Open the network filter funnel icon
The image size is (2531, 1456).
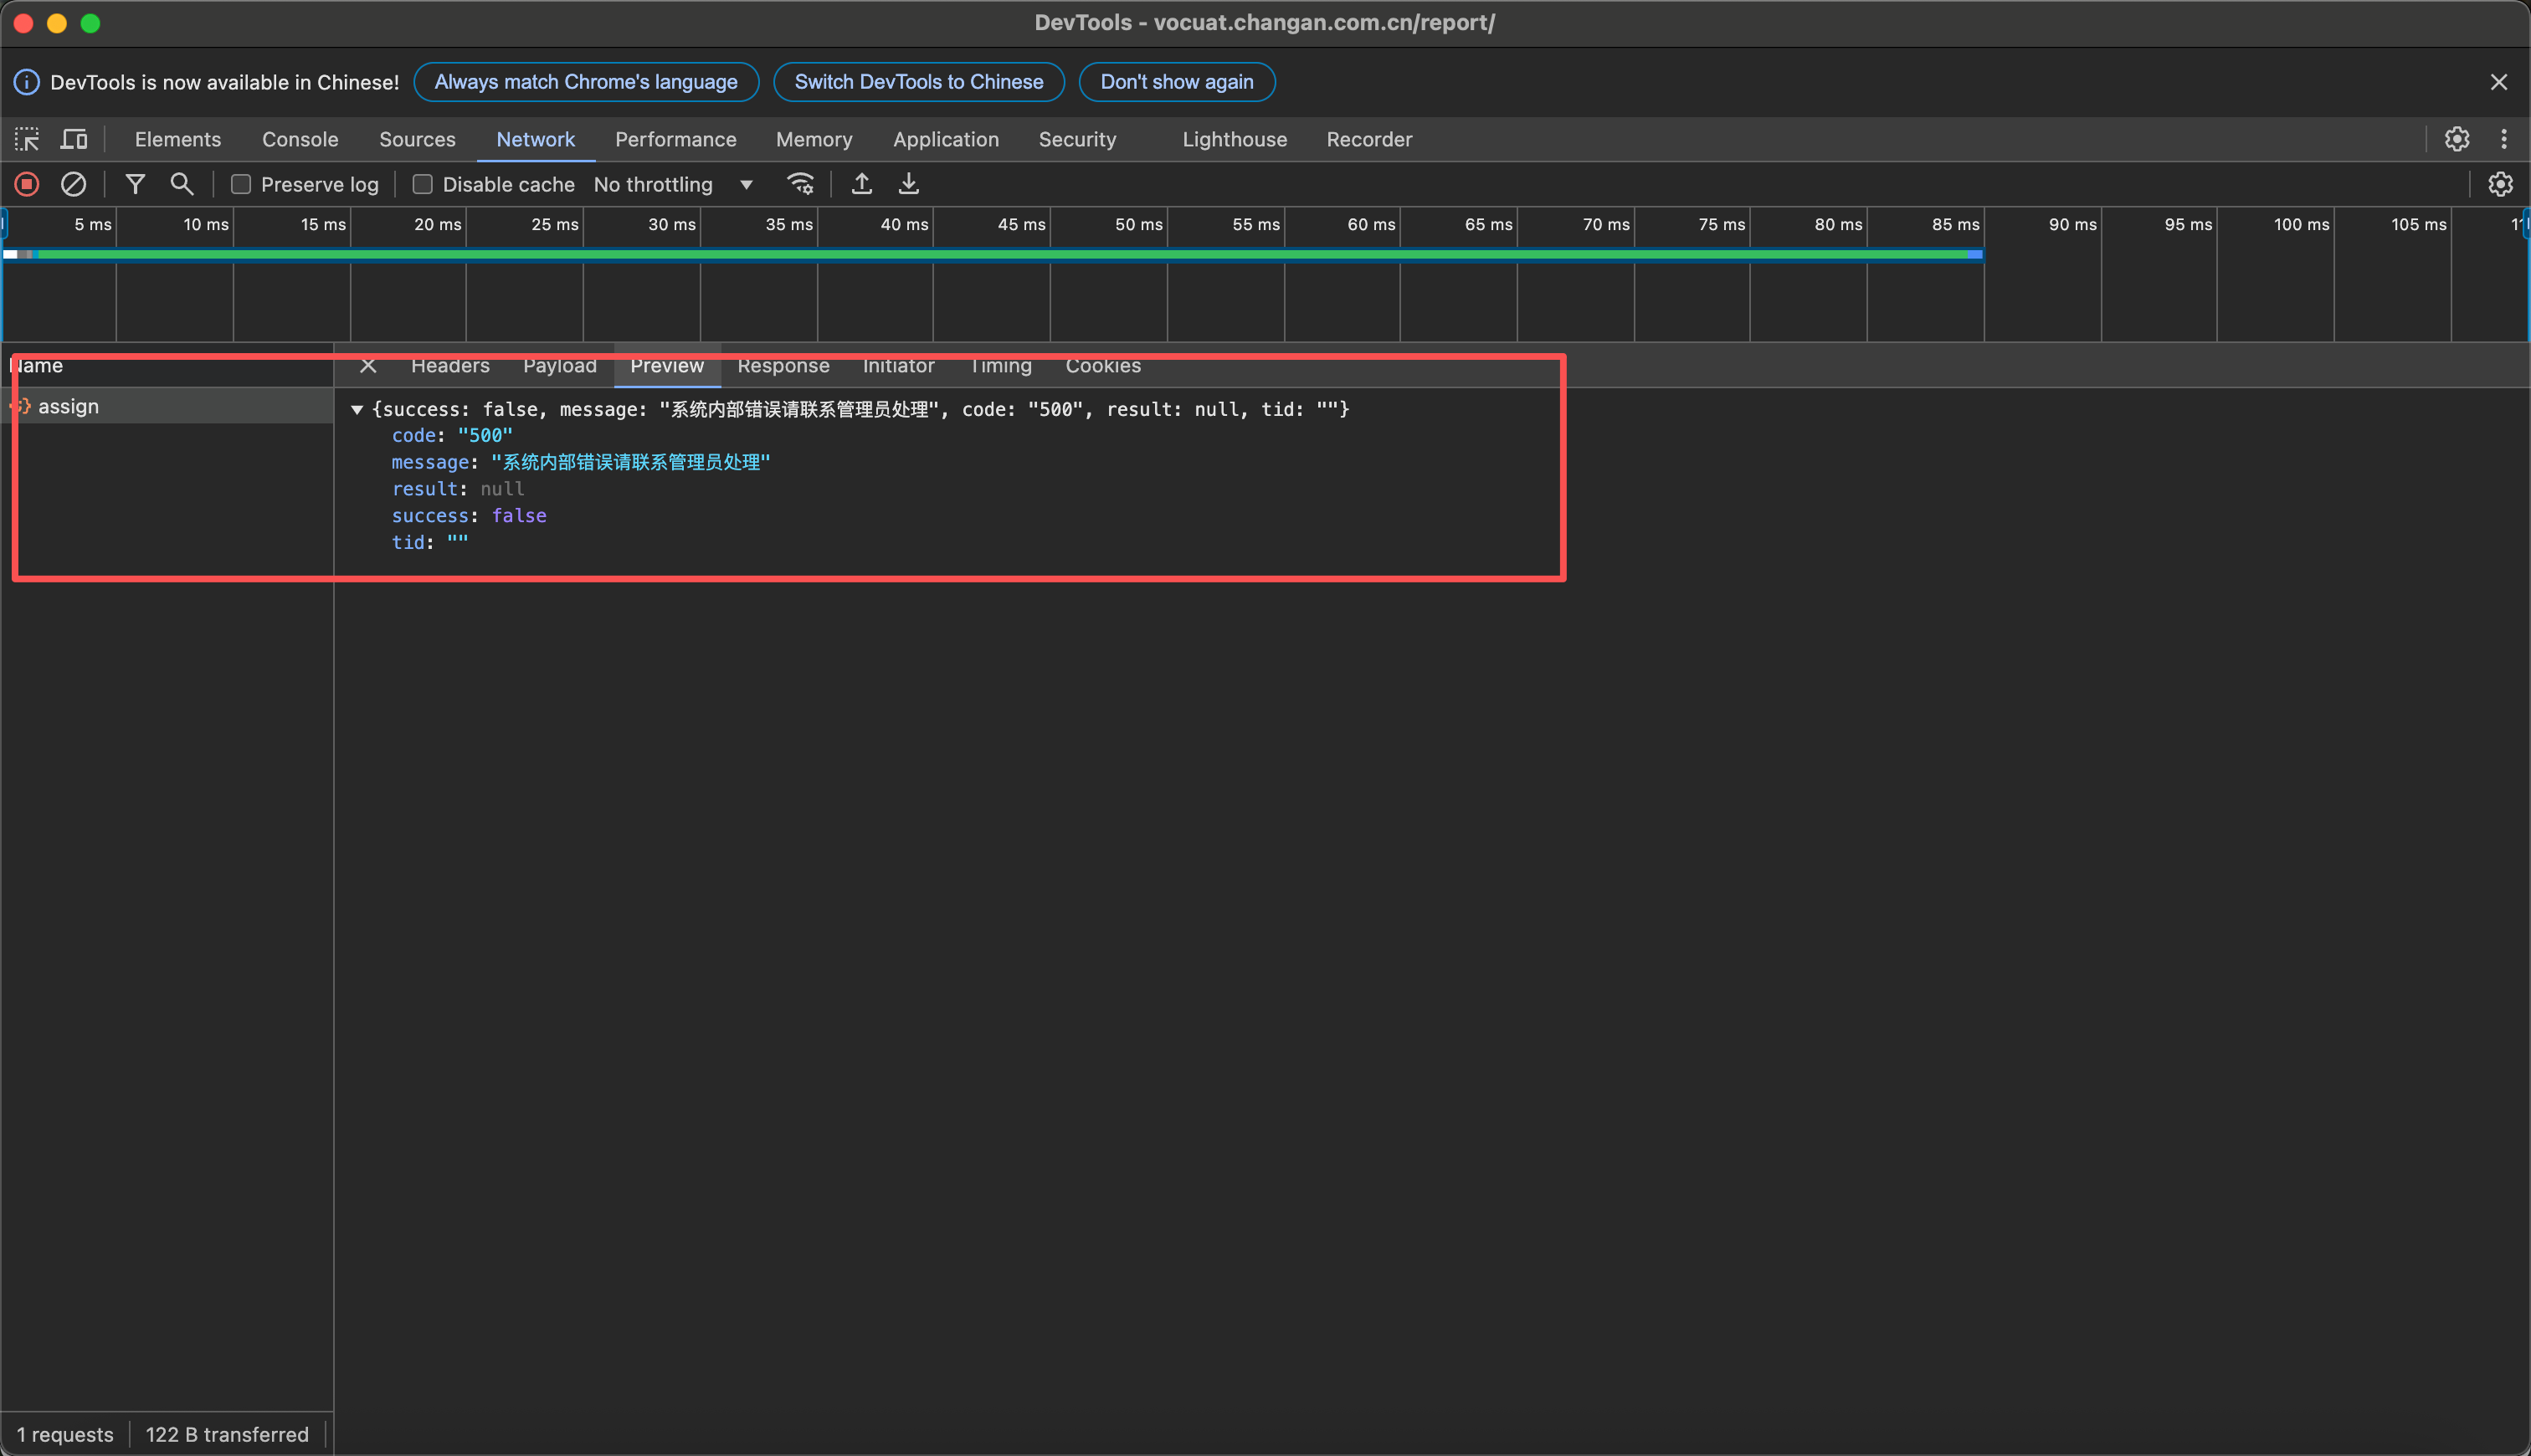pyautogui.click(x=135, y=184)
